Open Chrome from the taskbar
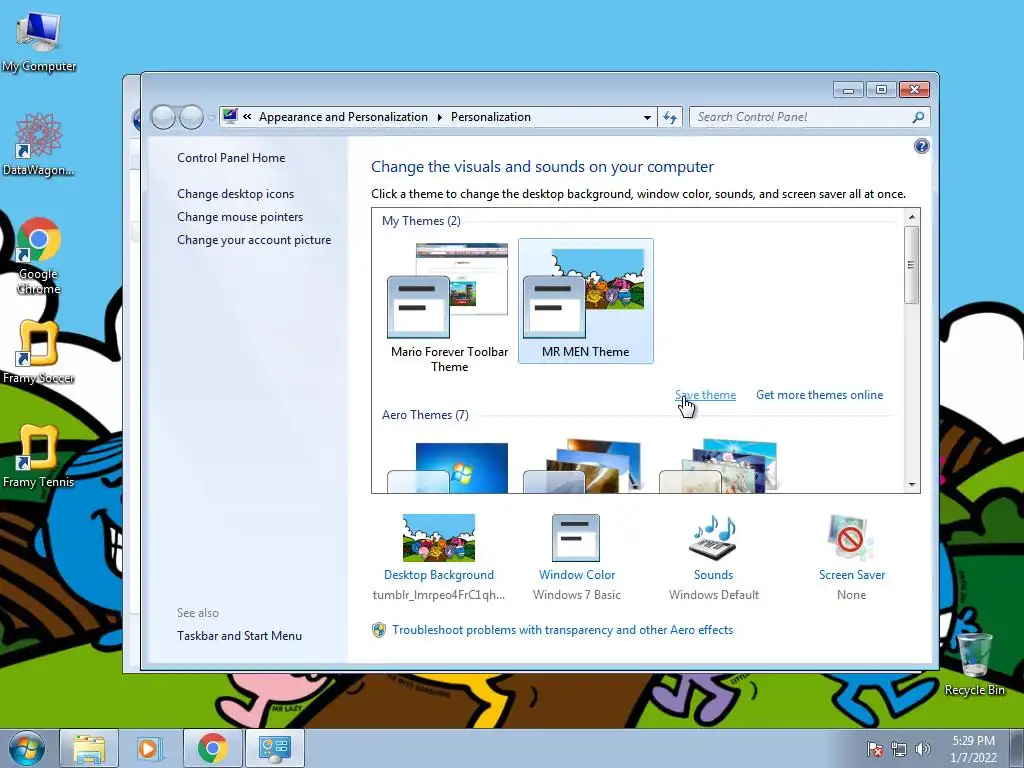The width and height of the screenshot is (1024, 768). 212,748
